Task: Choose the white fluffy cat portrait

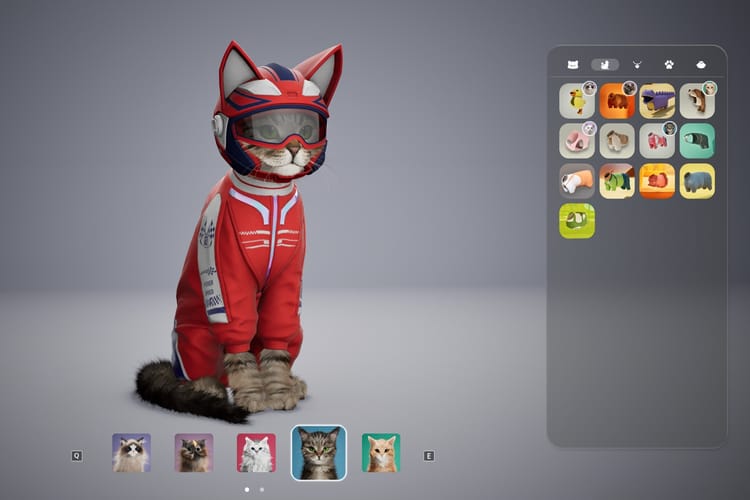Action: click(x=256, y=453)
